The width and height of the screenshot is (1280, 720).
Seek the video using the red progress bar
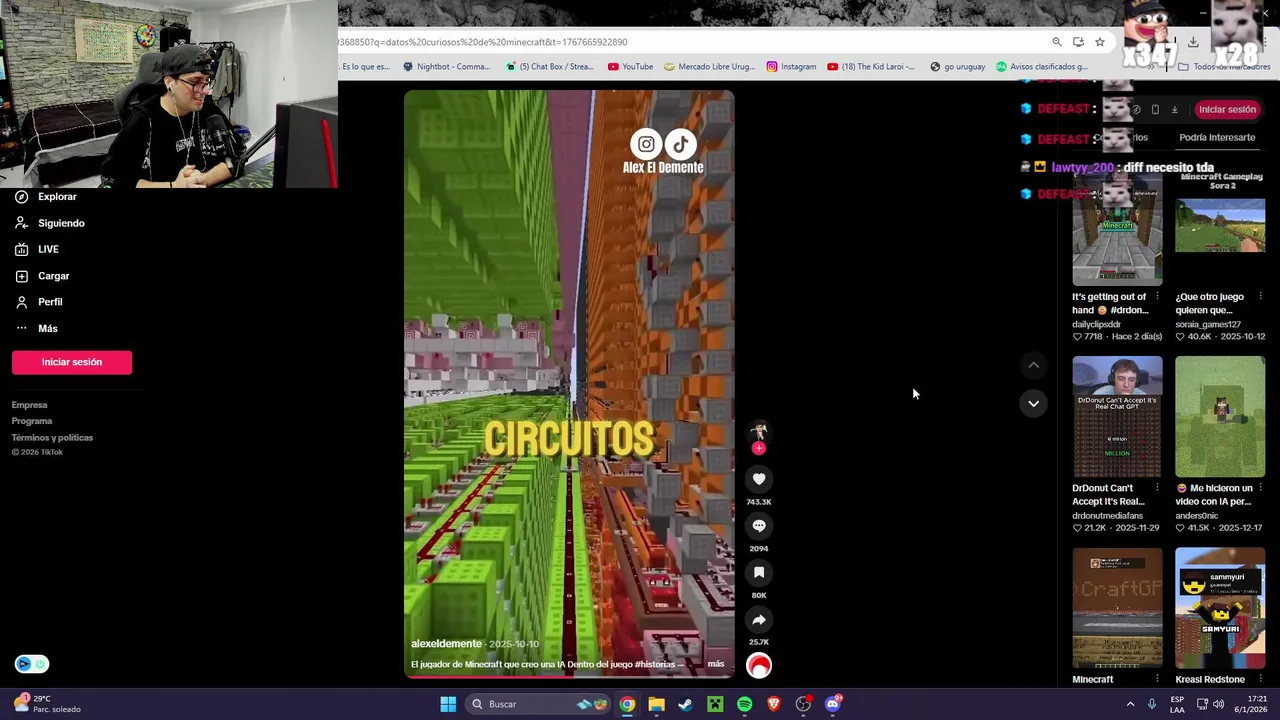tap(569, 677)
